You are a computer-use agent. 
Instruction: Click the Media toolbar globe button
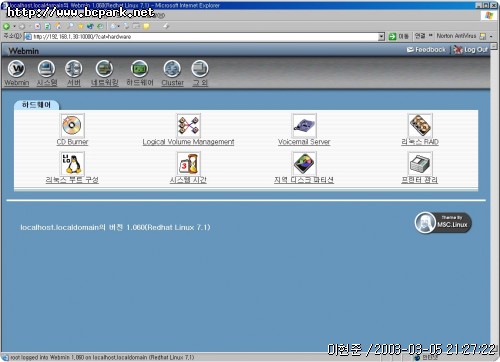click(90, 26)
